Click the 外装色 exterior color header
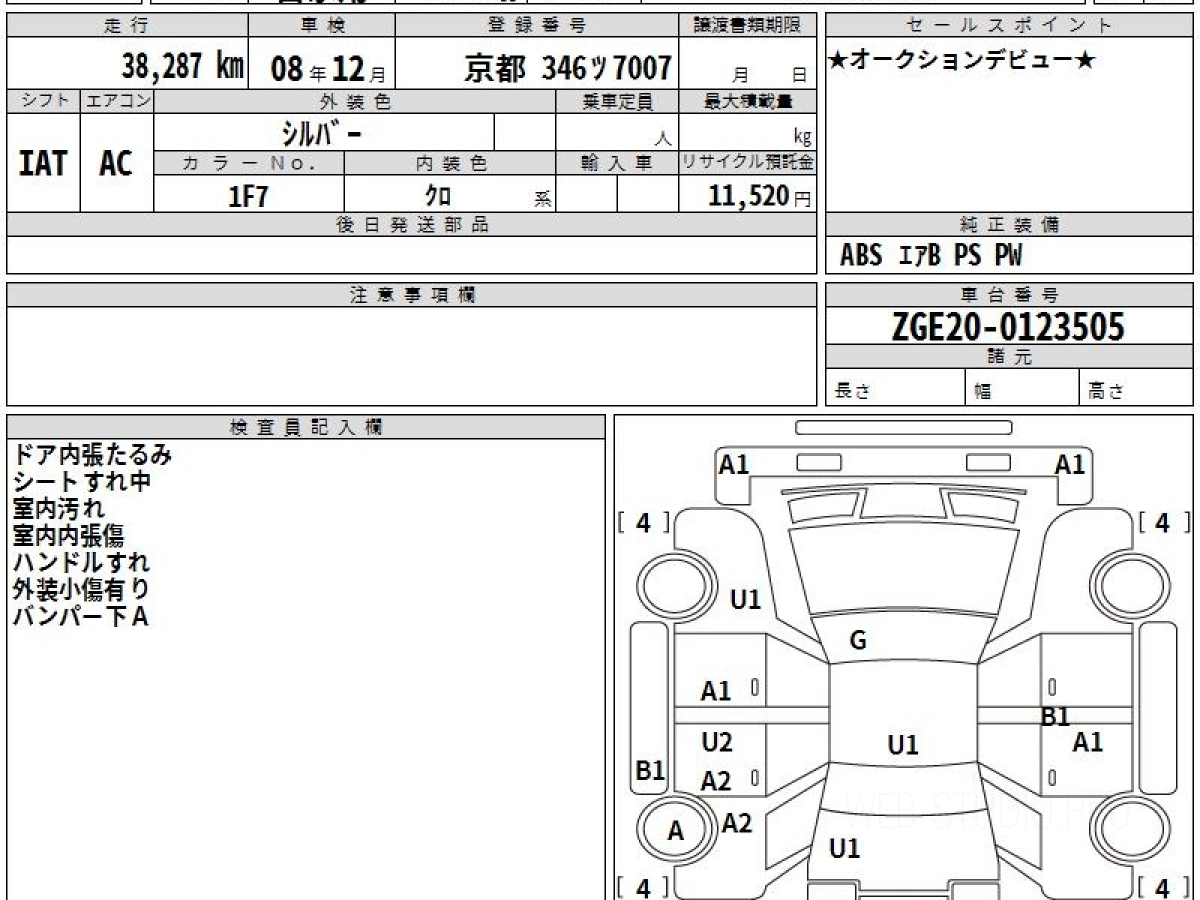Image resolution: width=1200 pixels, height=900 pixels. coord(355,101)
